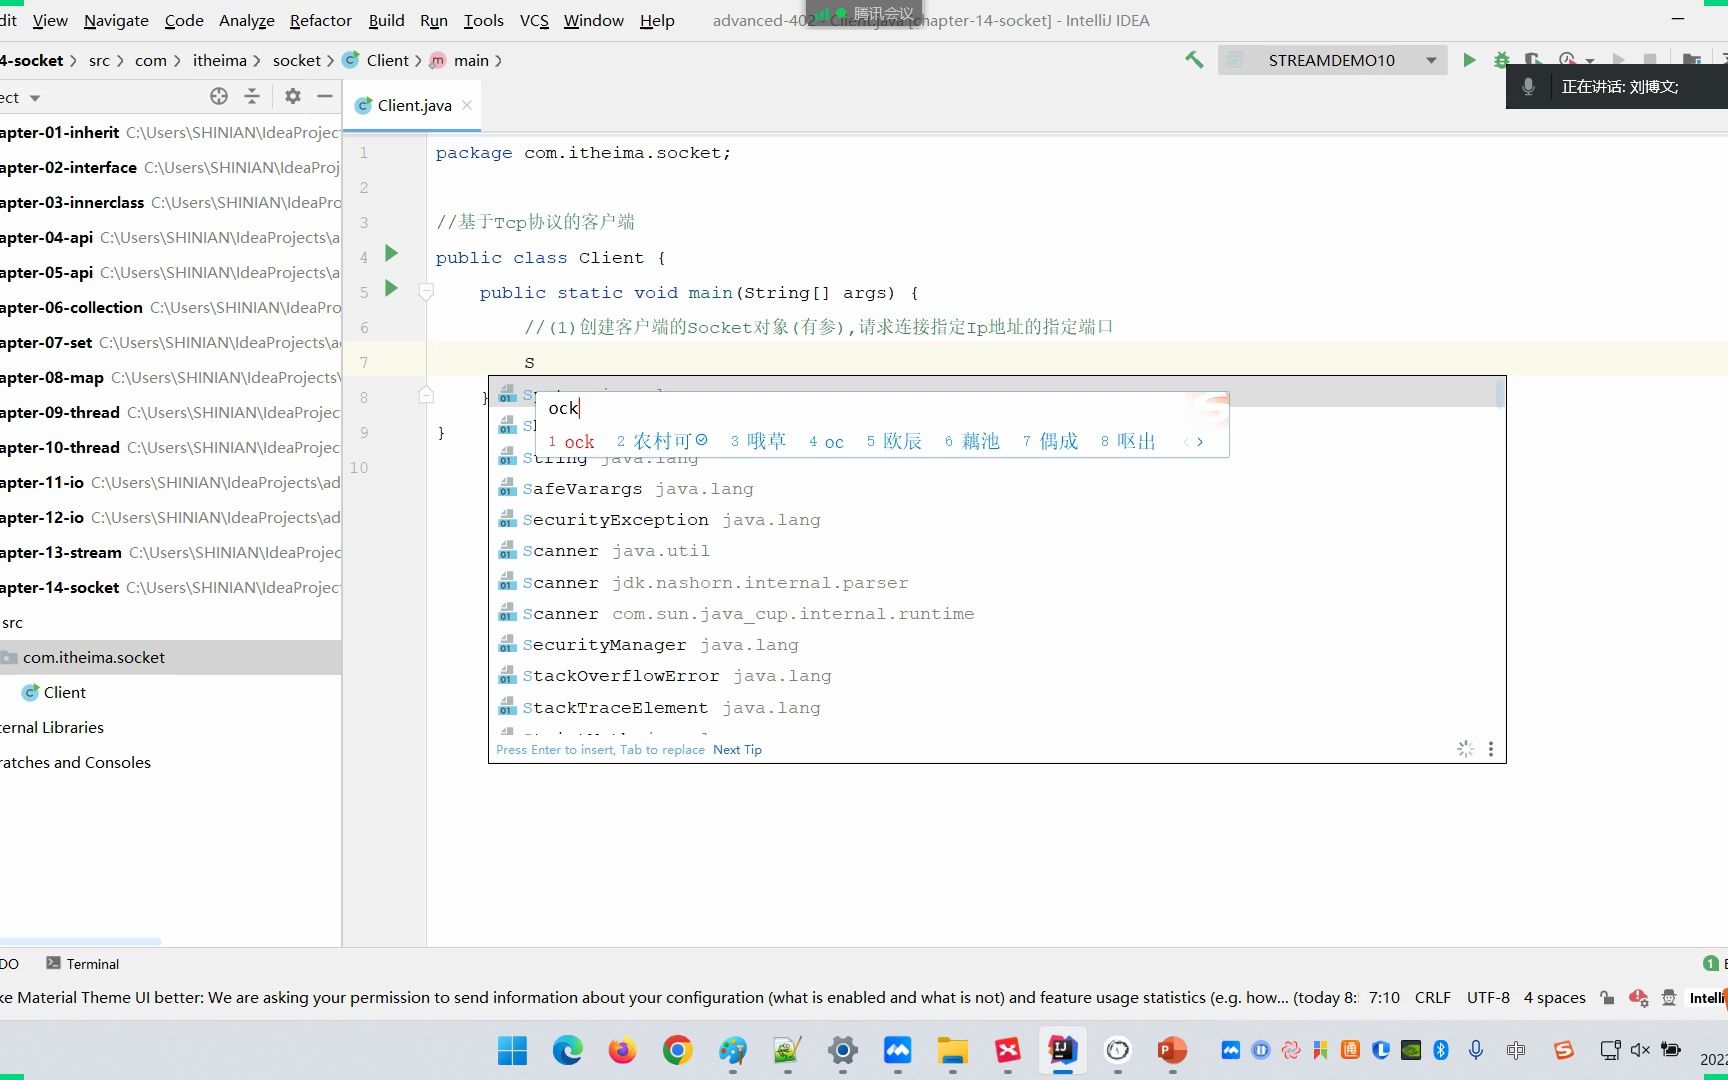This screenshot has height=1080, width=1728.
Task: Switch to IntelliJ IDEA taskbar icon
Action: click(x=1062, y=1050)
